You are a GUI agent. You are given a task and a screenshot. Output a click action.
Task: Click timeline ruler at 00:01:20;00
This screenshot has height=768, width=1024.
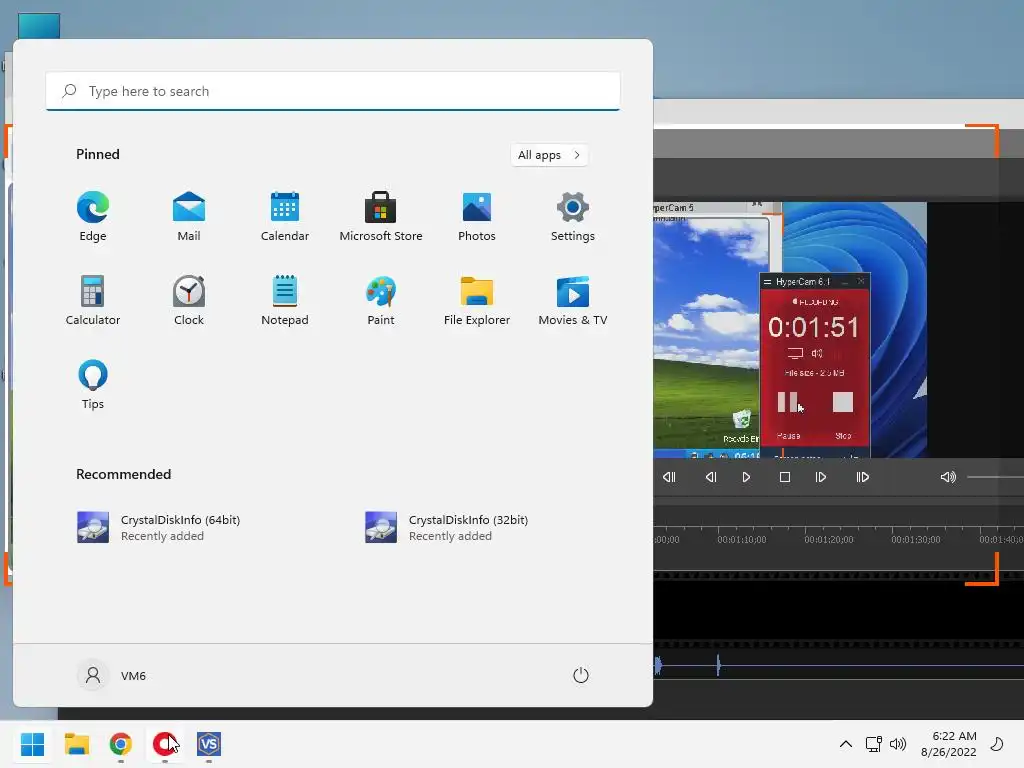coord(829,539)
